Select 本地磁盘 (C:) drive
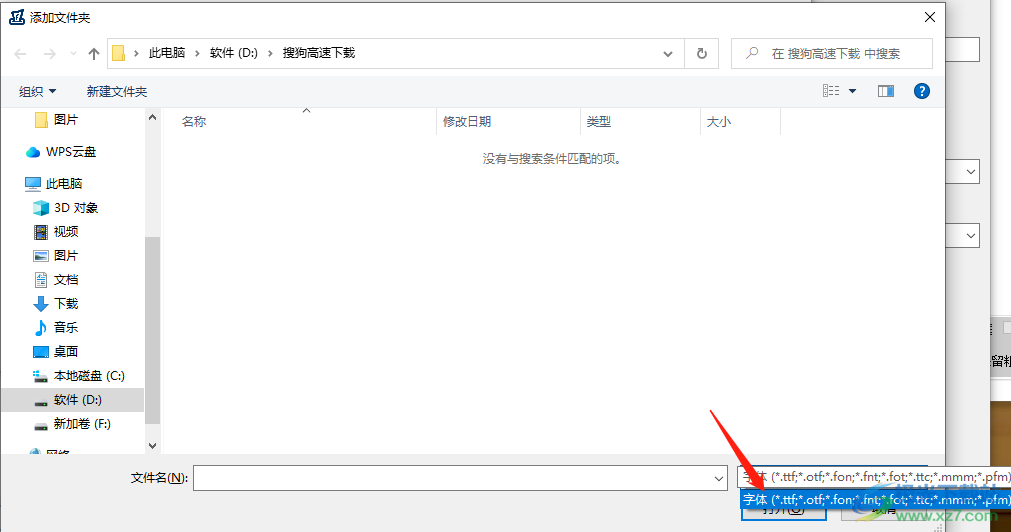Screen dimensions: 1011x532 89,375
